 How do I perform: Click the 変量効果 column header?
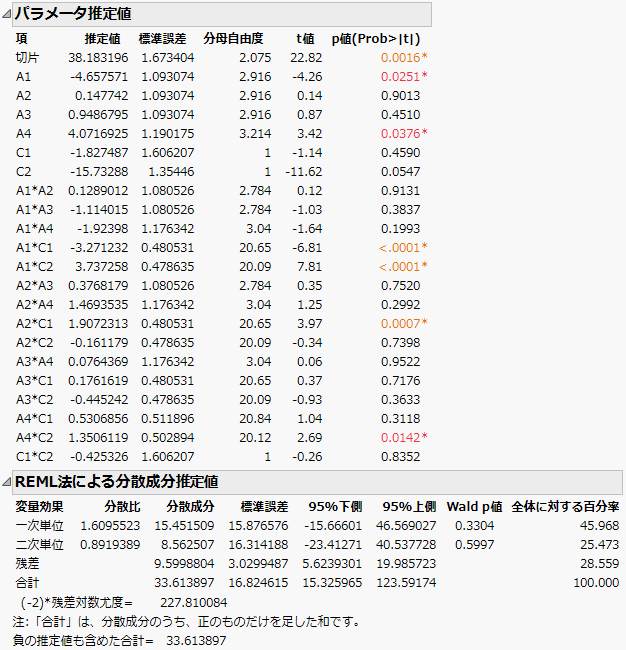39,507
